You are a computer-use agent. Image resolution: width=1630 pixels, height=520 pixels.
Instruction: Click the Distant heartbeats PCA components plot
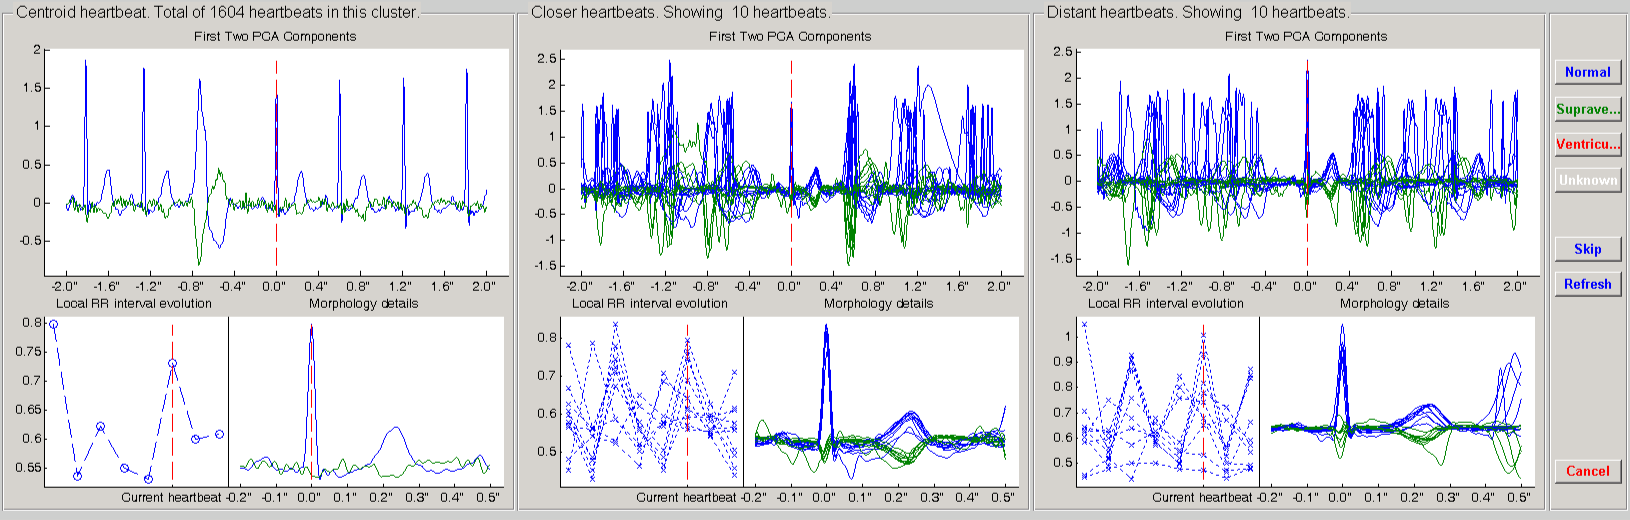pyautogui.click(x=1307, y=162)
